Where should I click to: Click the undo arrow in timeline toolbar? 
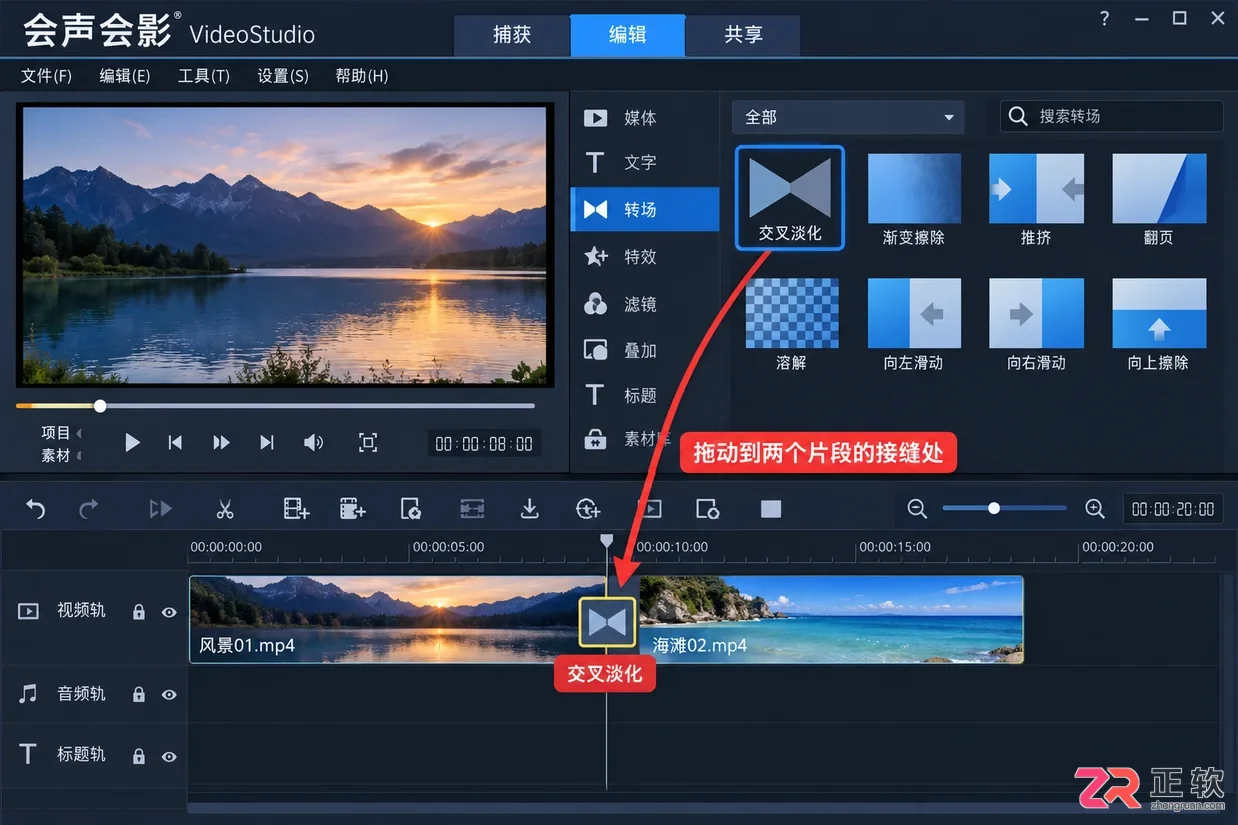pyautogui.click(x=36, y=509)
